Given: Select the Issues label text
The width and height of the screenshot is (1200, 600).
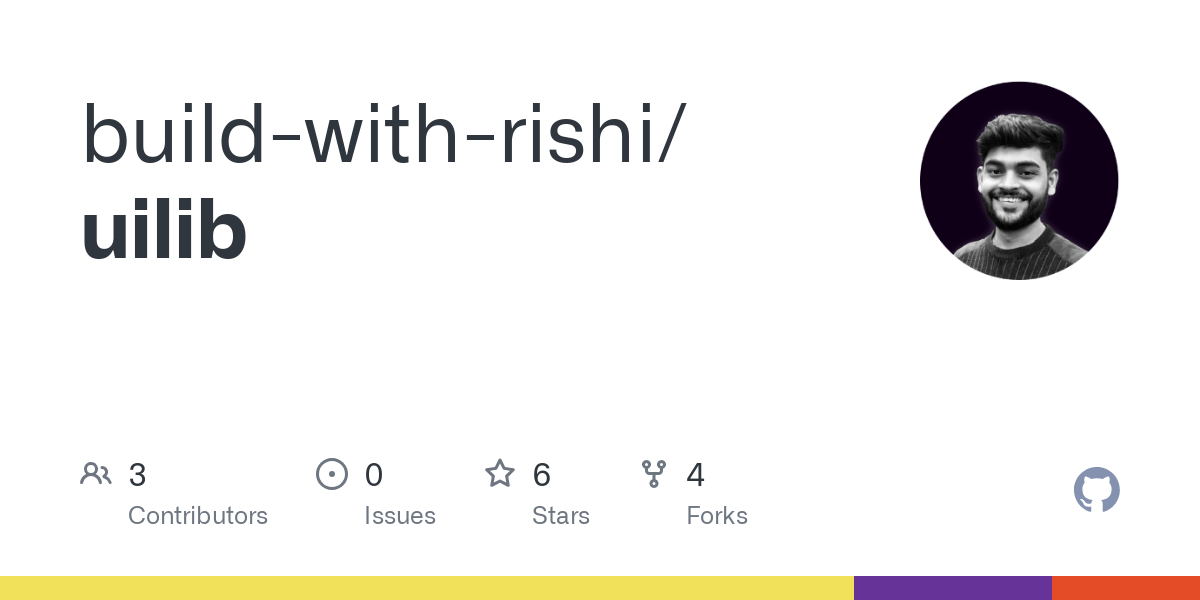Looking at the screenshot, I should [x=400, y=516].
